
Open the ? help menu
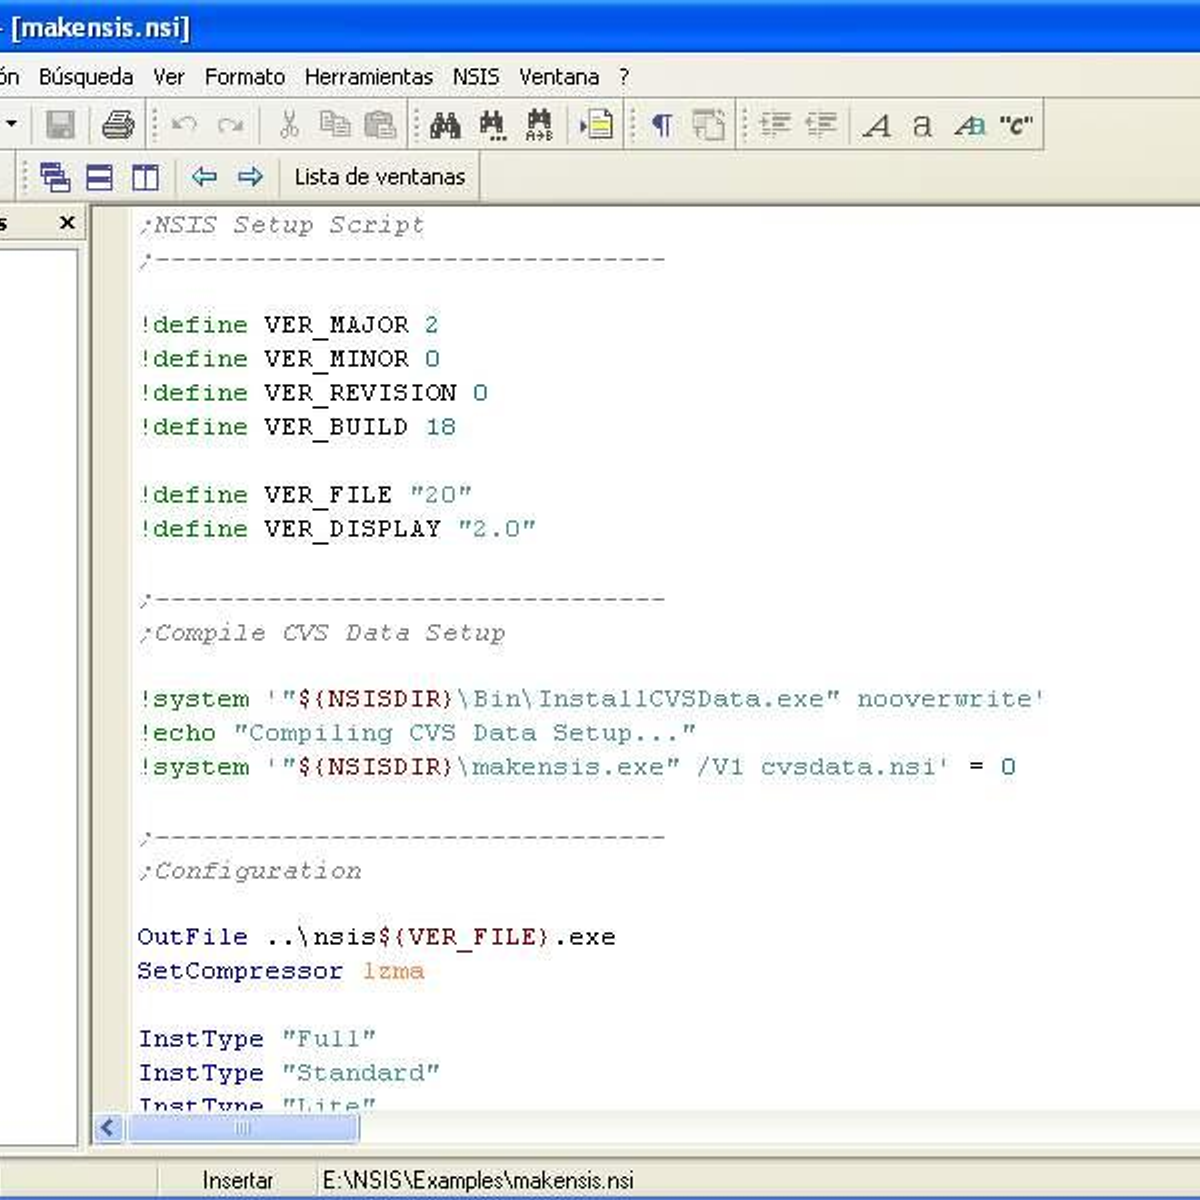click(624, 77)
